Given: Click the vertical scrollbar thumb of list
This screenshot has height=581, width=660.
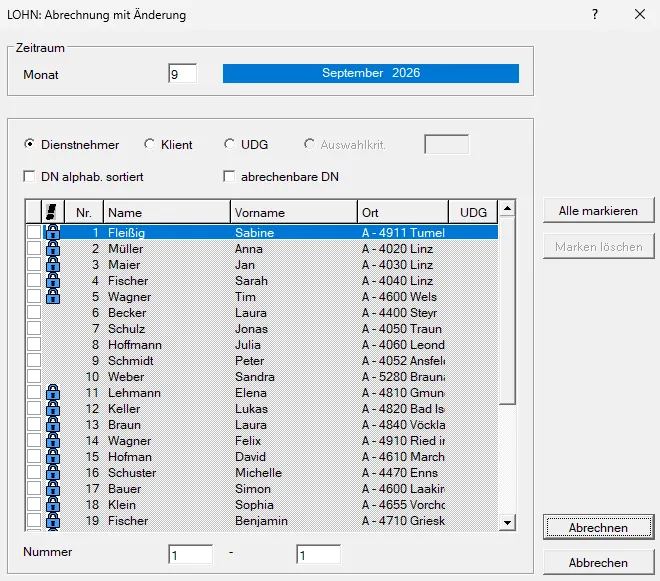Looking at the screenshot, I should click(x=508, y=311).
